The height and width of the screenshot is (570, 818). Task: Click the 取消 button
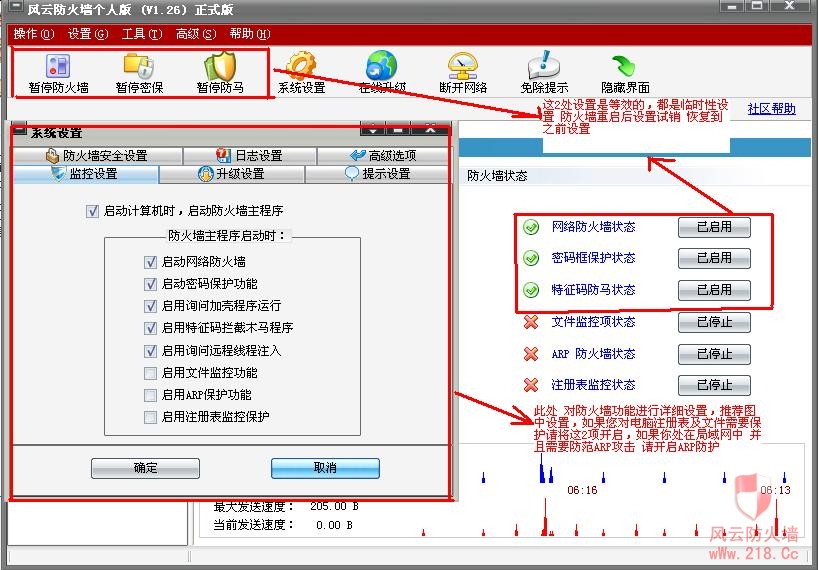tap(325, 468)
